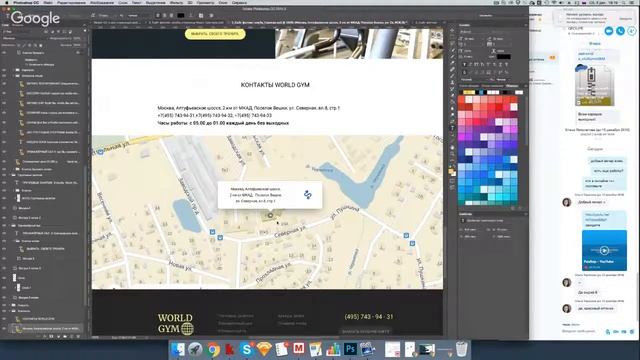Click the footer phone (495) 743-94-31

tap(369, 317)
